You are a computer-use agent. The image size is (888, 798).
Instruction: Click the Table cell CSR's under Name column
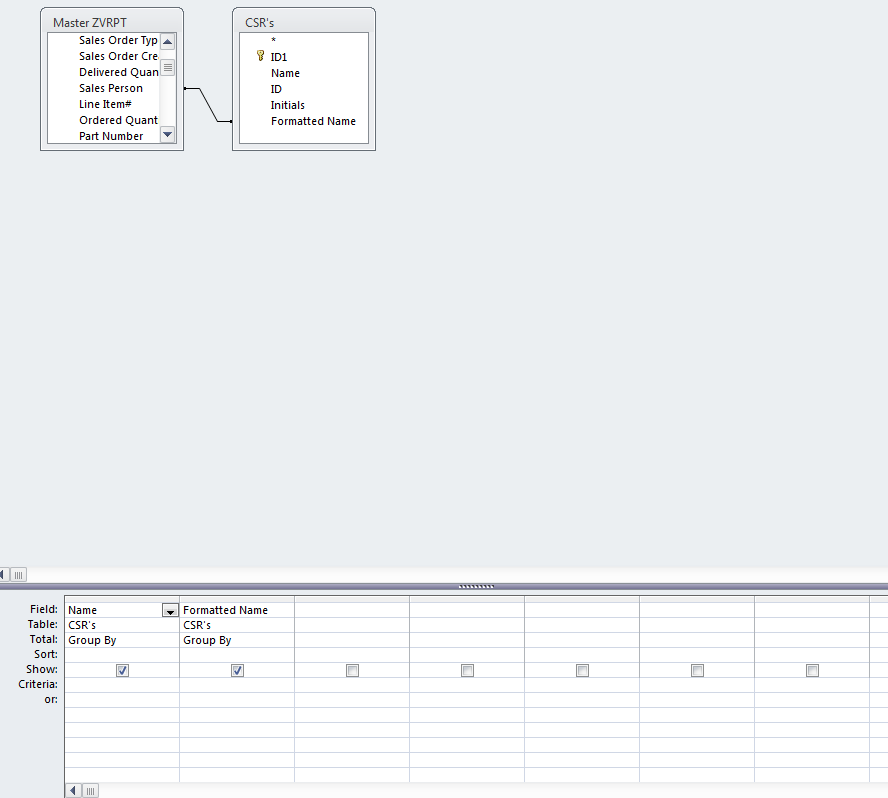coord(122,625)
